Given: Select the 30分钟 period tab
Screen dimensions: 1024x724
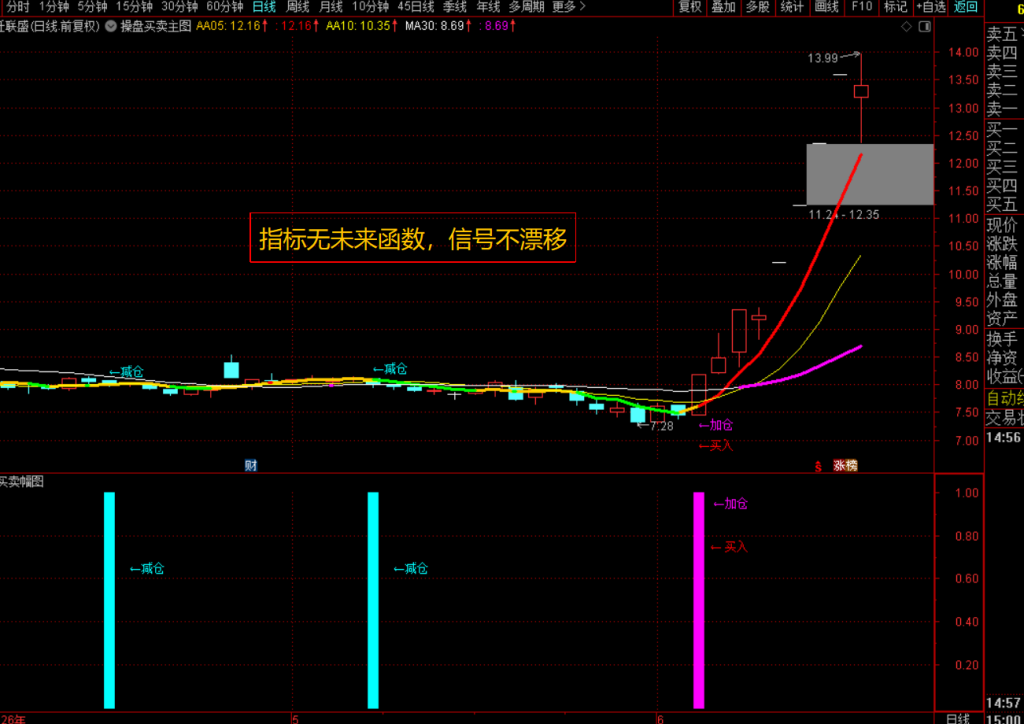Looking at the screenshot, I should click(x=180, y=7).
